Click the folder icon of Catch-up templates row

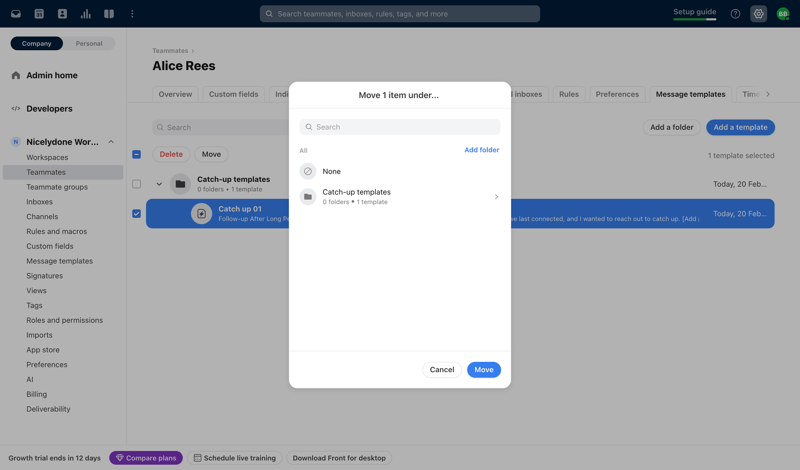click(180, 184)
